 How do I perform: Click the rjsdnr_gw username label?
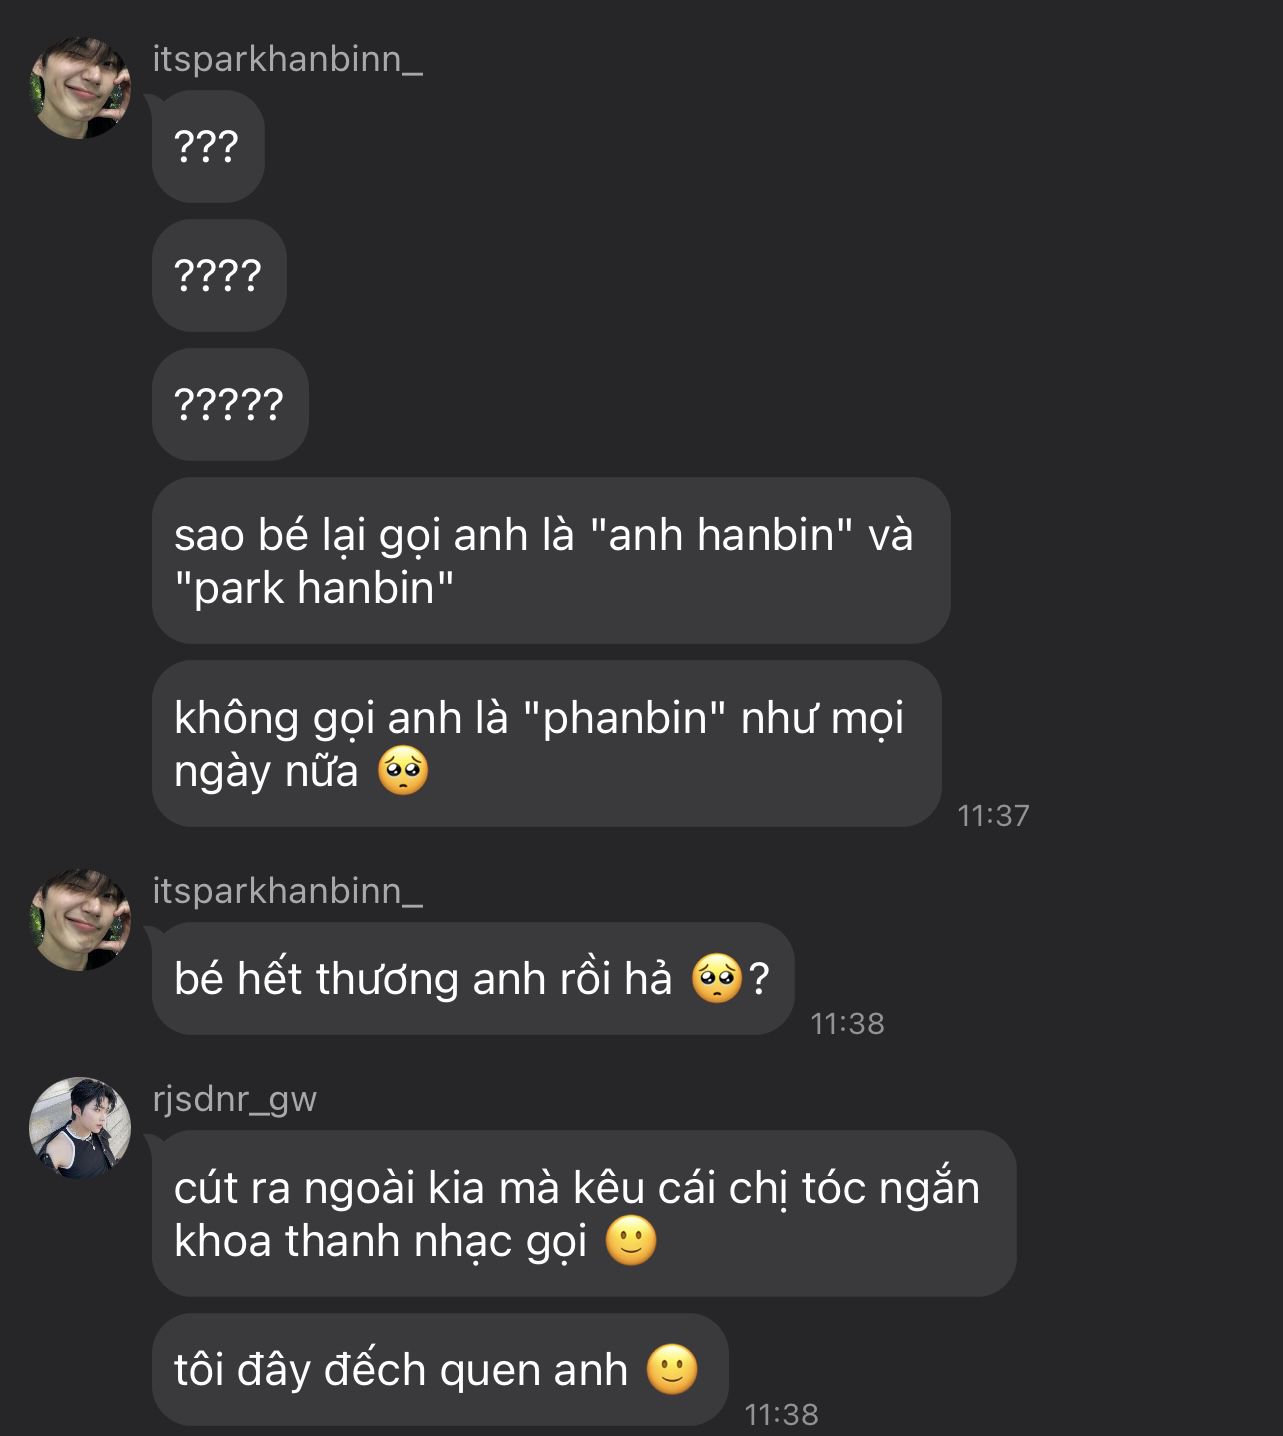coord(235,1098)
